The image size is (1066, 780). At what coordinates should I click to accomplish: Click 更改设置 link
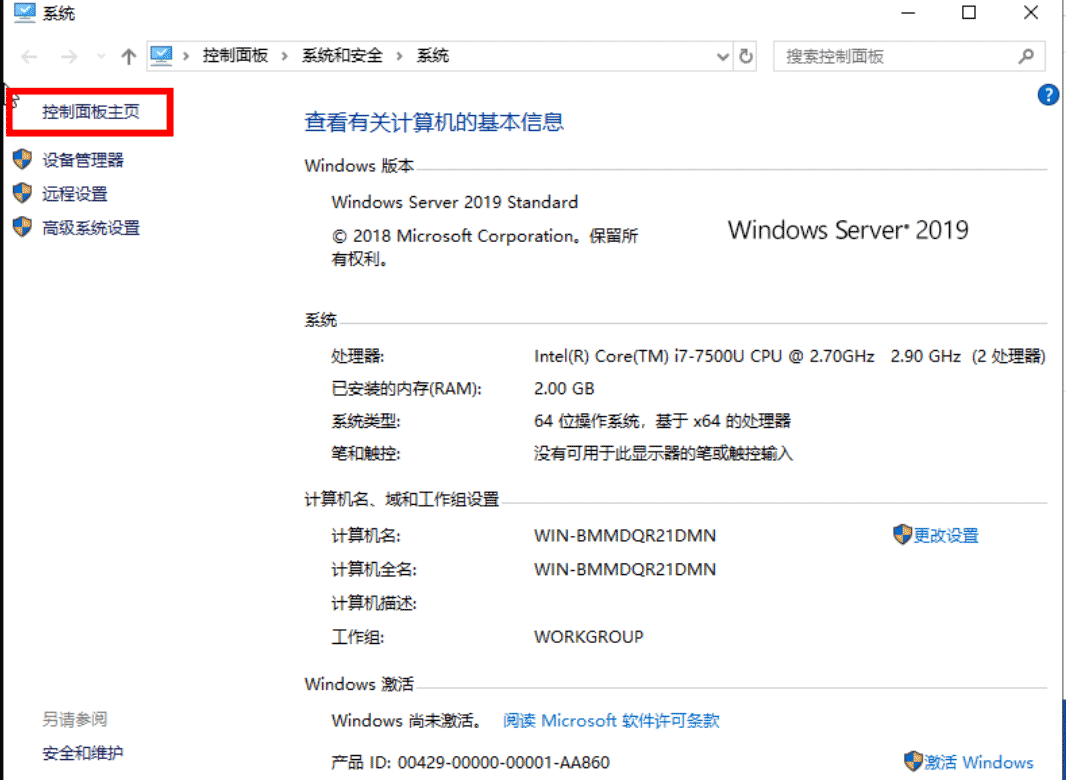click(x=946, y=536)
